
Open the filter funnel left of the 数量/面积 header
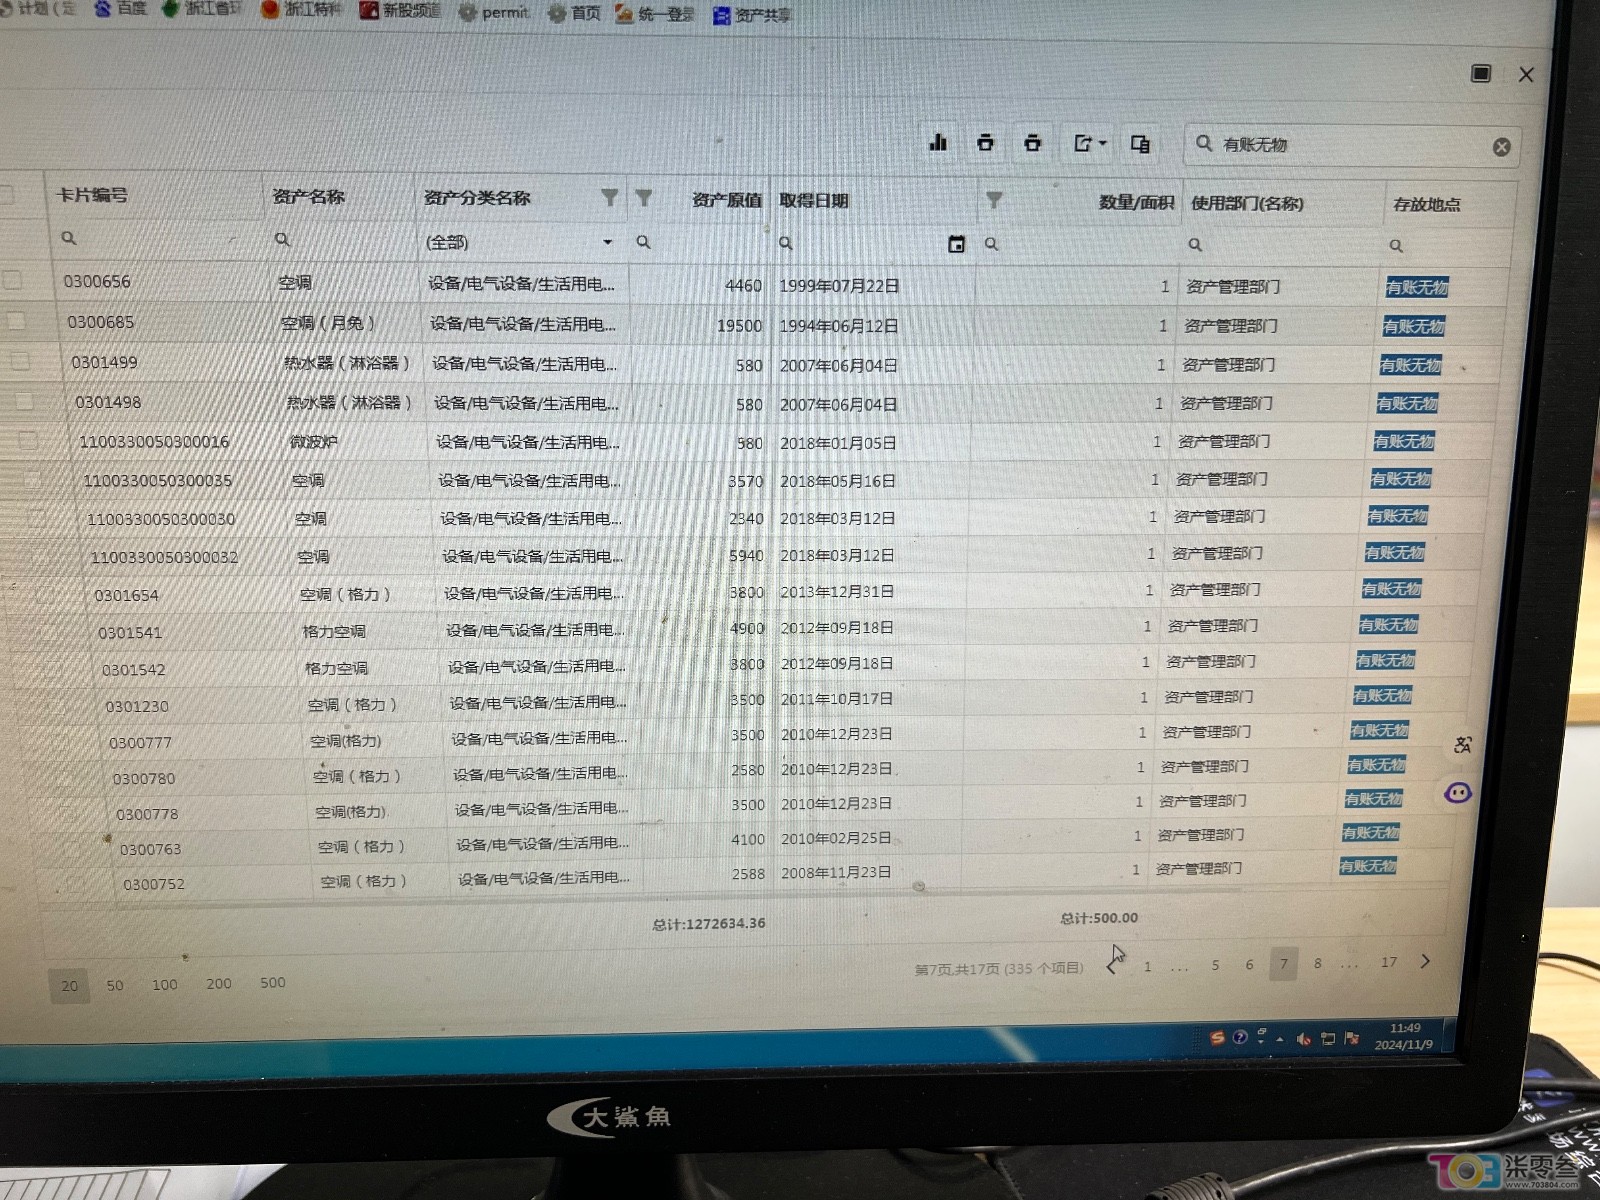pos(994,200)
